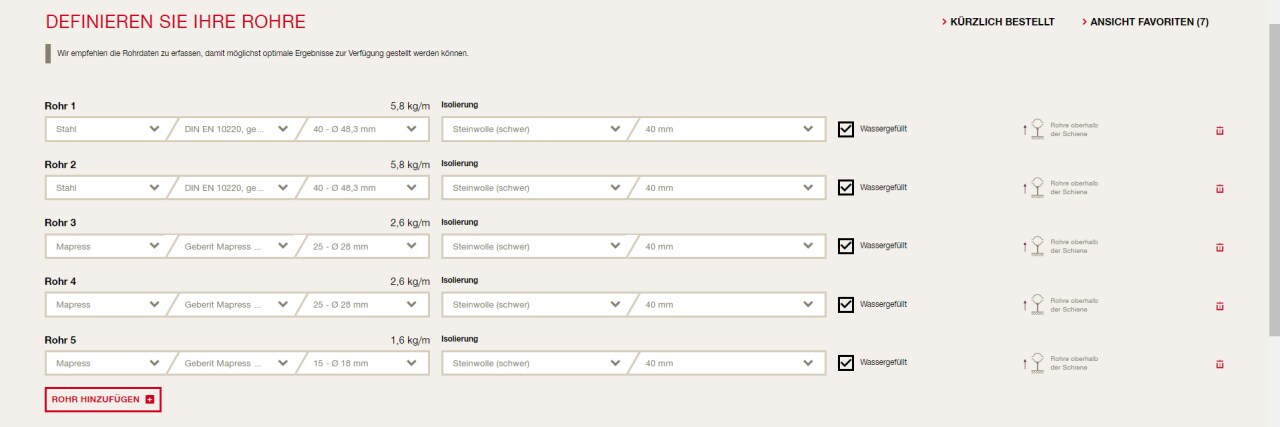This screenshot has width=1280, height=427.
Task: Click pipe position icon for Rohr 5
Action: pyautogui.click(x=1035, y=364)
